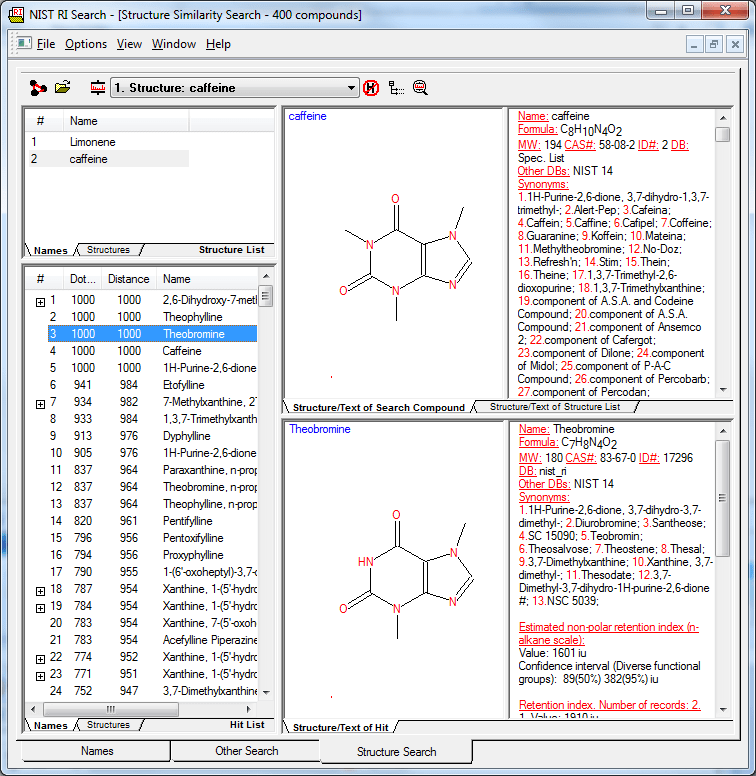Click the molecule structure search icon
The height and width of the screenshot is (776, 756).
click(38, 88)
